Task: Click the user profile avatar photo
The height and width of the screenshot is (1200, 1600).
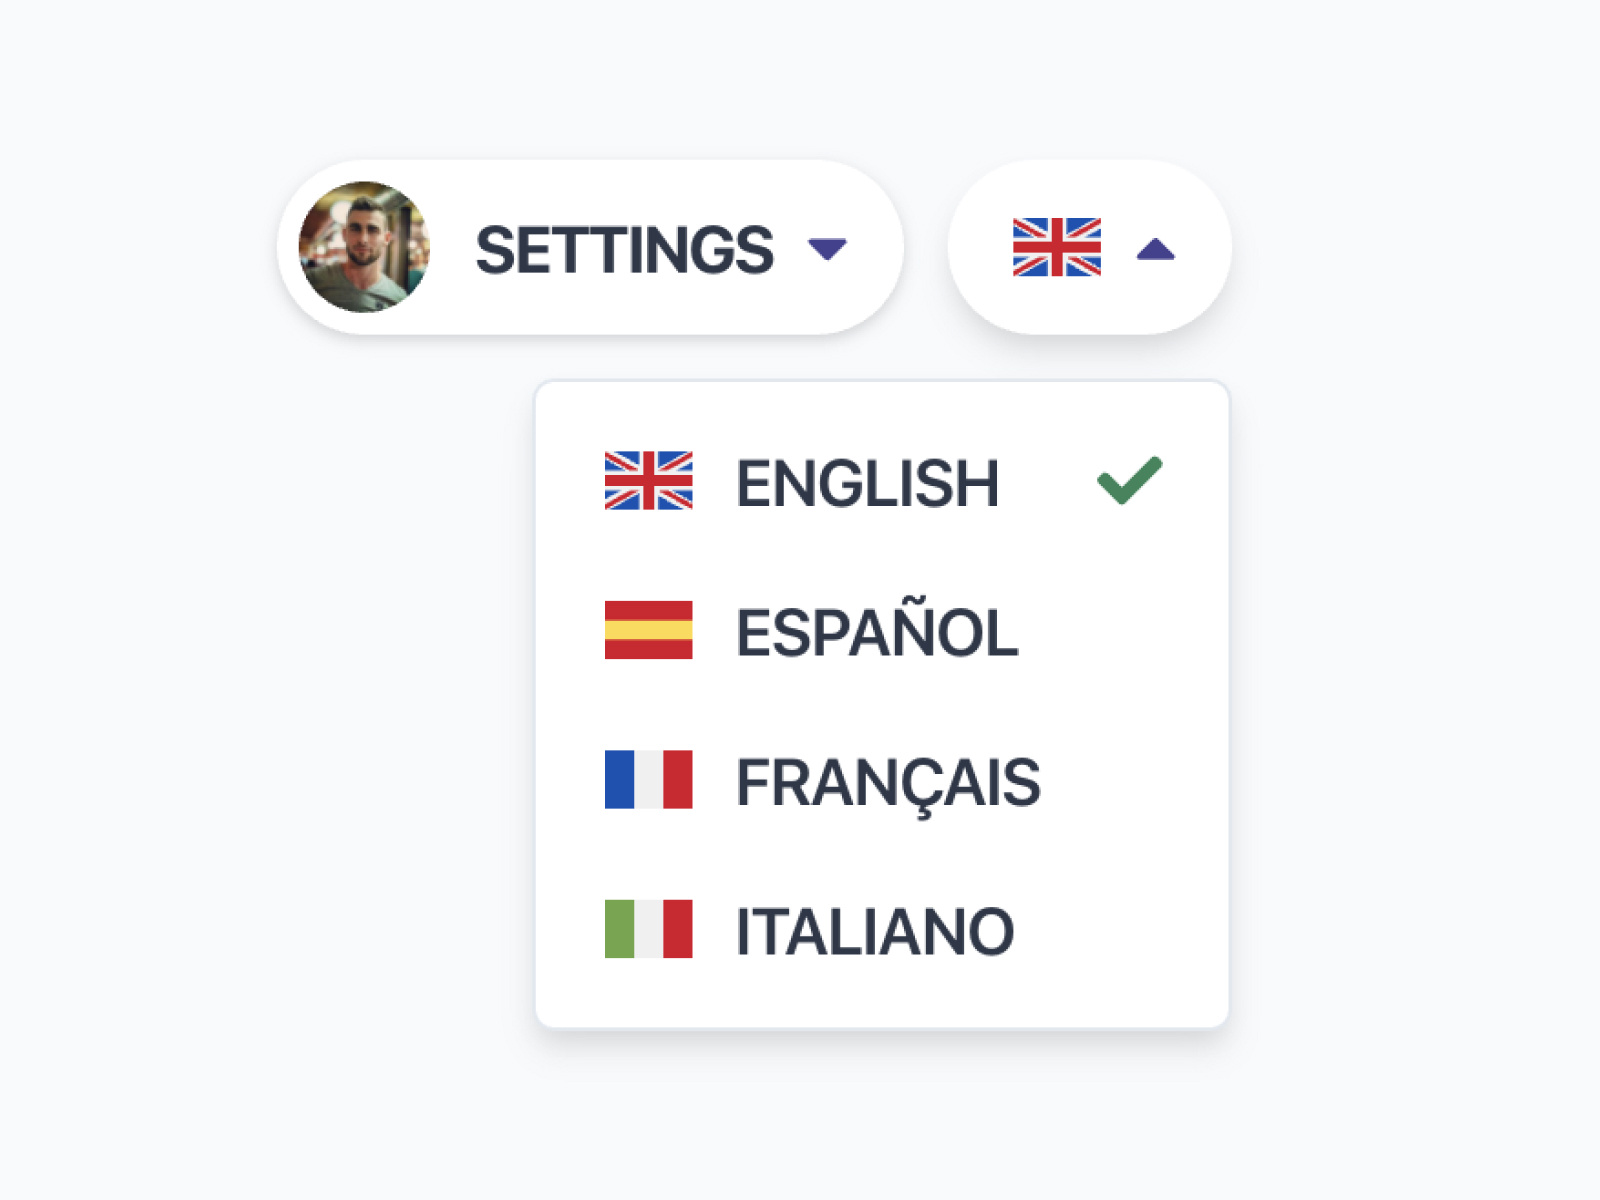Action: [364, 247]
